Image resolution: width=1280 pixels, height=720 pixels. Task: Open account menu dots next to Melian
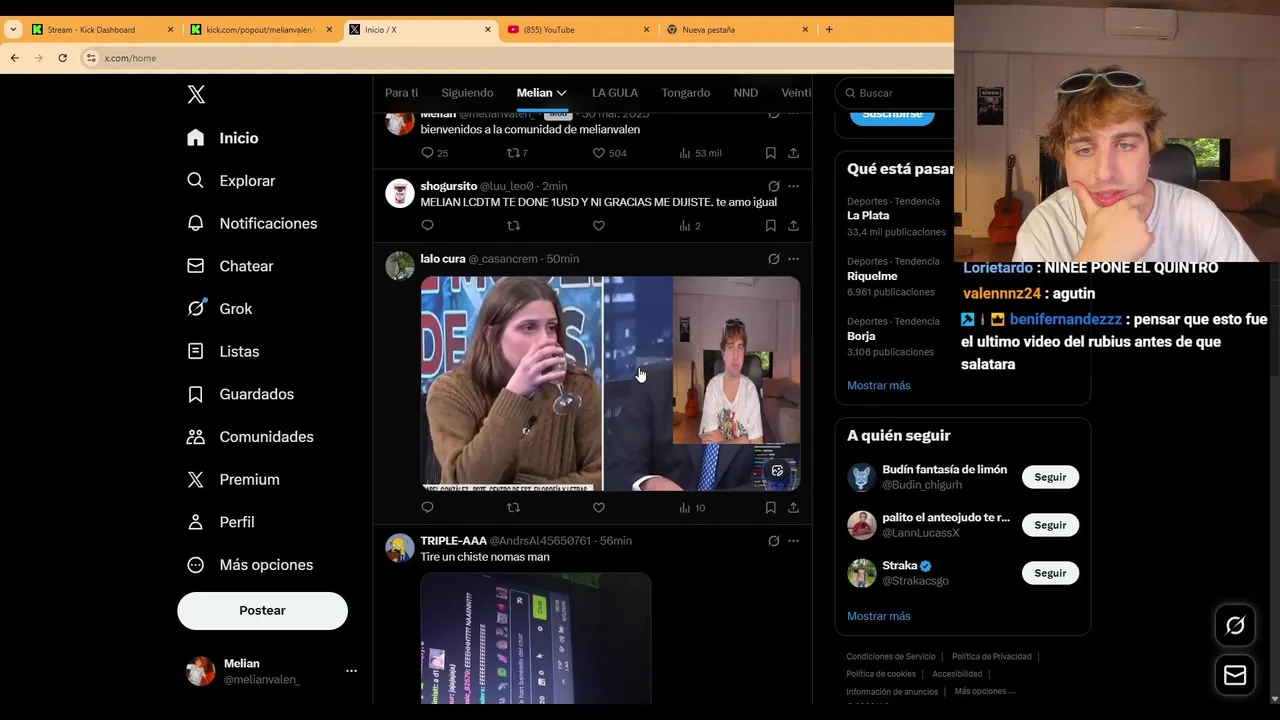[351, 671]
